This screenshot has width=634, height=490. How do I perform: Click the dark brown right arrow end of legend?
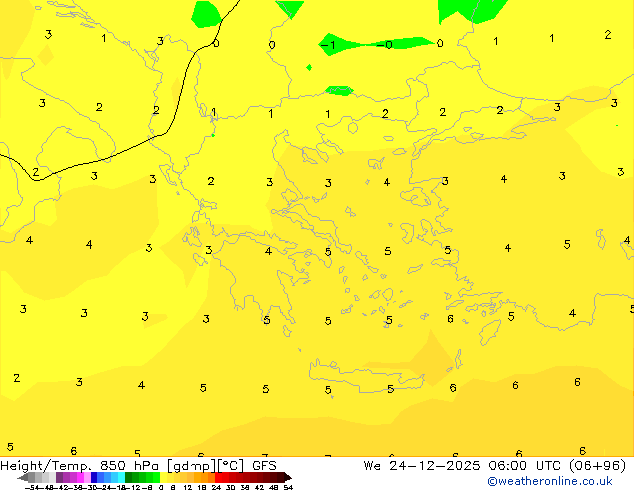pyautogui.click(x=288, y=477)
